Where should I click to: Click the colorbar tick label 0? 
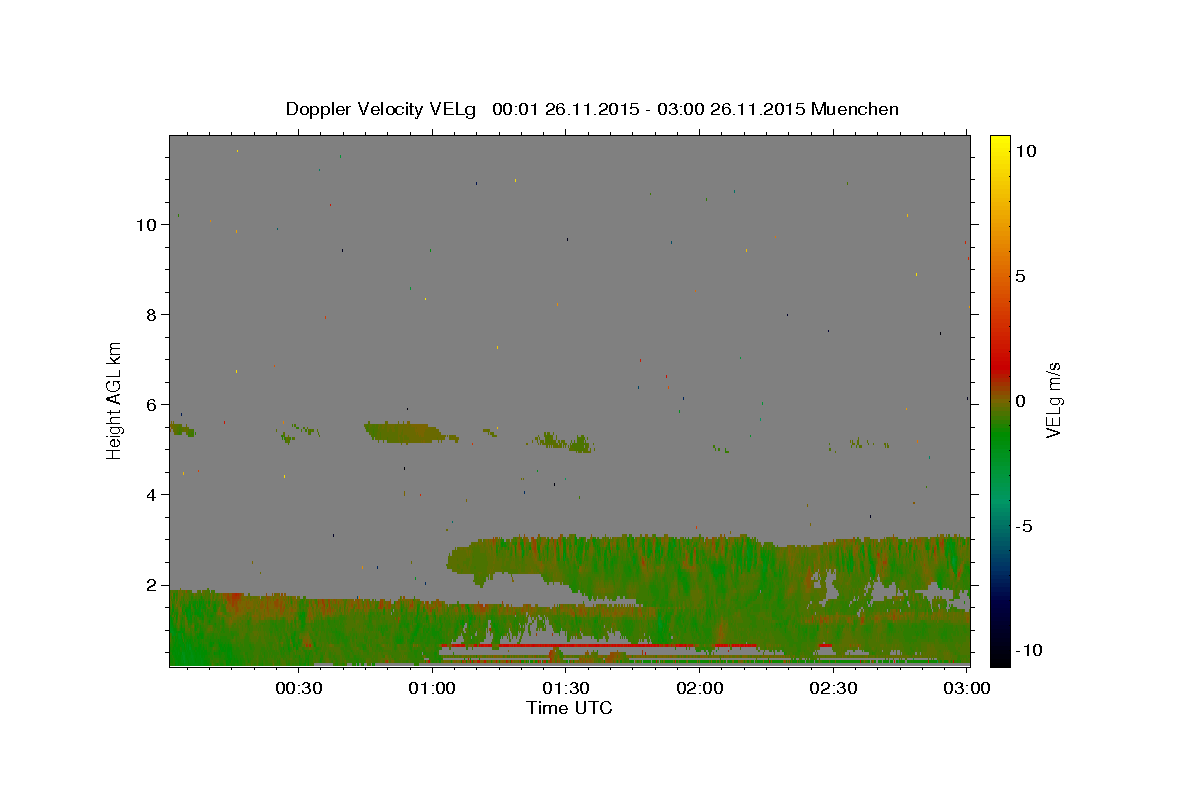(x=1020, y=401)
